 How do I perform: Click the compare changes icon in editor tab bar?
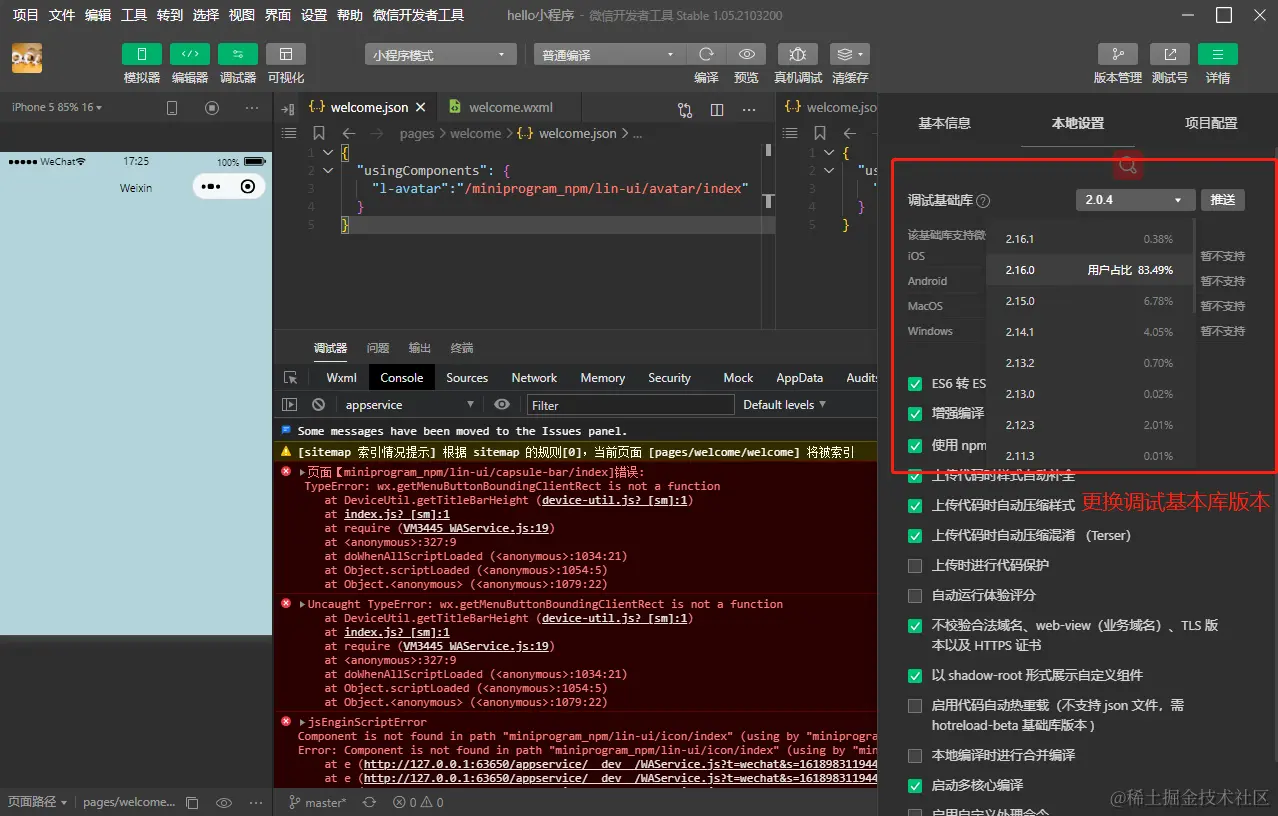(685, 110)
